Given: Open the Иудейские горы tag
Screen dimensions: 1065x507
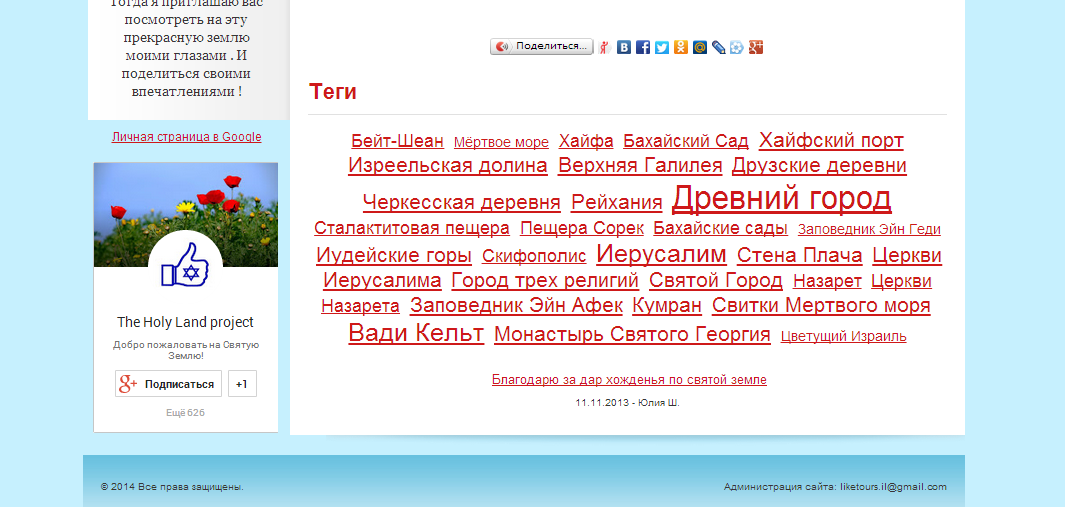Looking at the screenshot, I should pyautogui.click(x=394, y=256).
